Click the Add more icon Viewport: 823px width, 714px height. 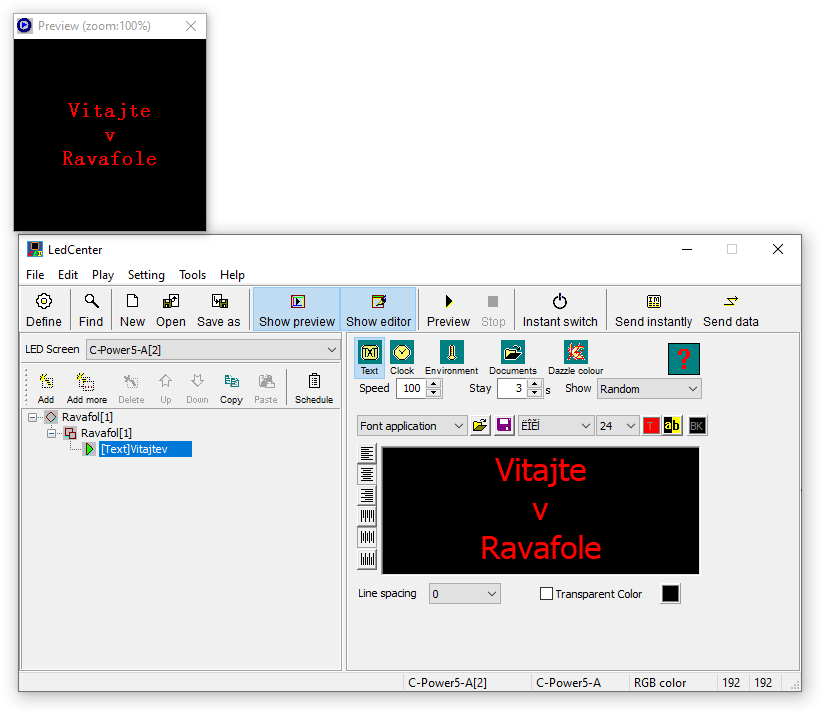coord(87,388)
